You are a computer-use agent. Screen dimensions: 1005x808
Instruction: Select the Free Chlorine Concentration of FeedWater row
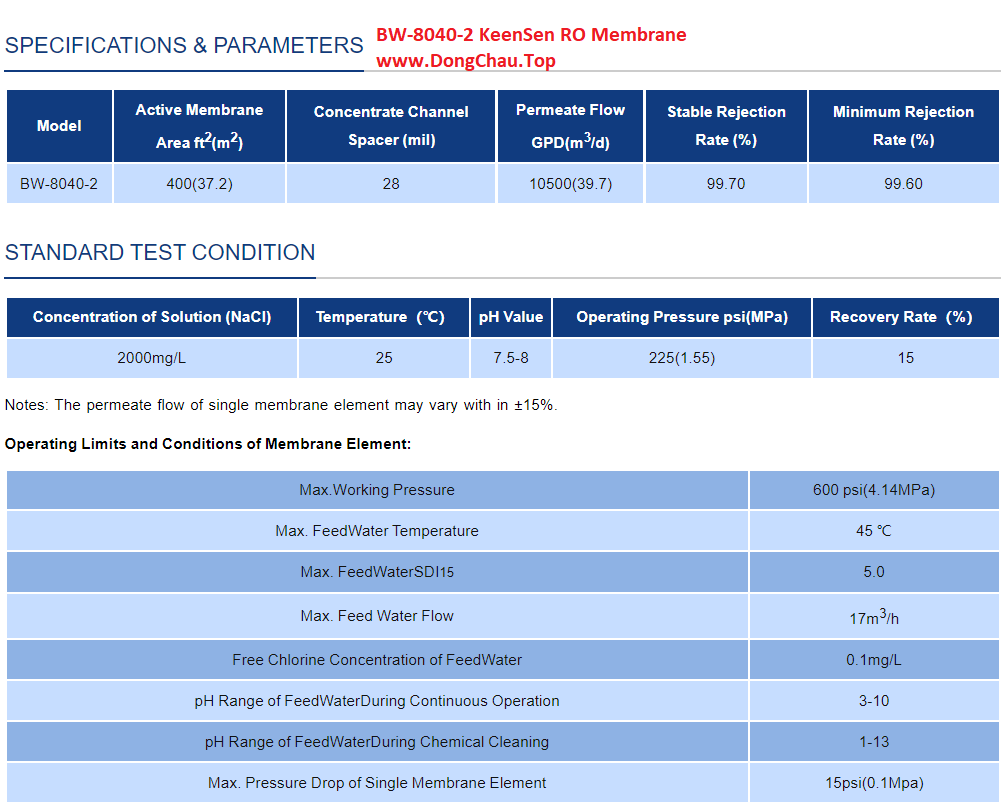point(377,660)
